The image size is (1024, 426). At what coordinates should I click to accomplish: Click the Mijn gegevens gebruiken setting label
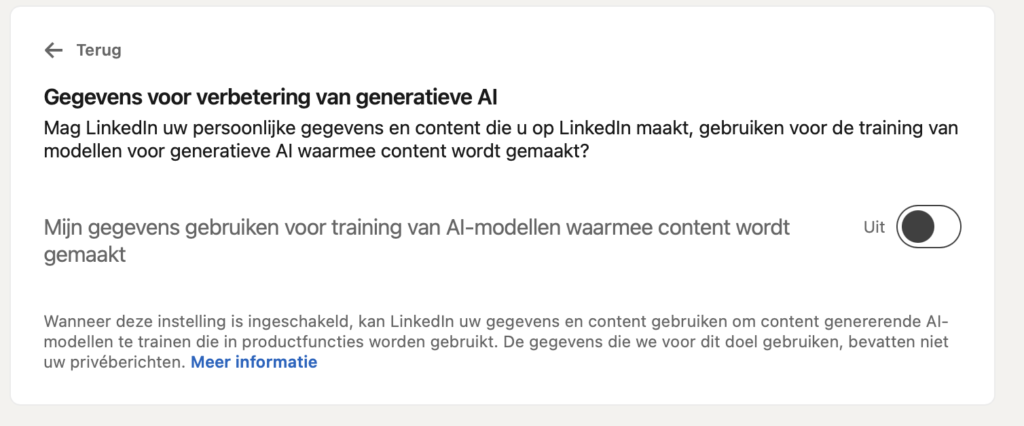pyautogui.click(x=416, y=228)
